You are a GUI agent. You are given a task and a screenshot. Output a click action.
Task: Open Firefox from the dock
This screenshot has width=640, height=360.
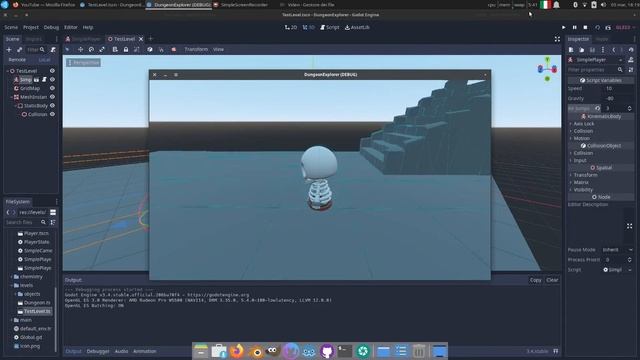coord(237,351)
